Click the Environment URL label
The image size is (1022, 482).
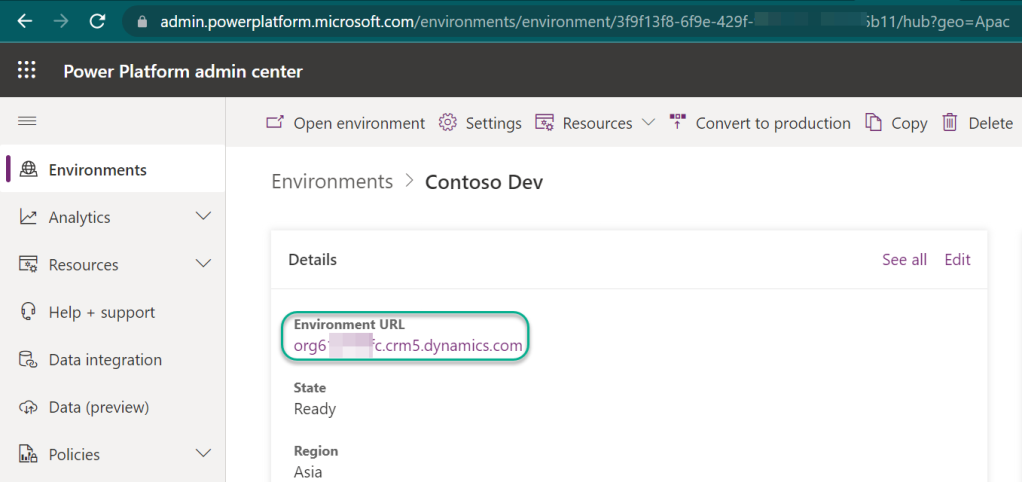pos(349,324)
